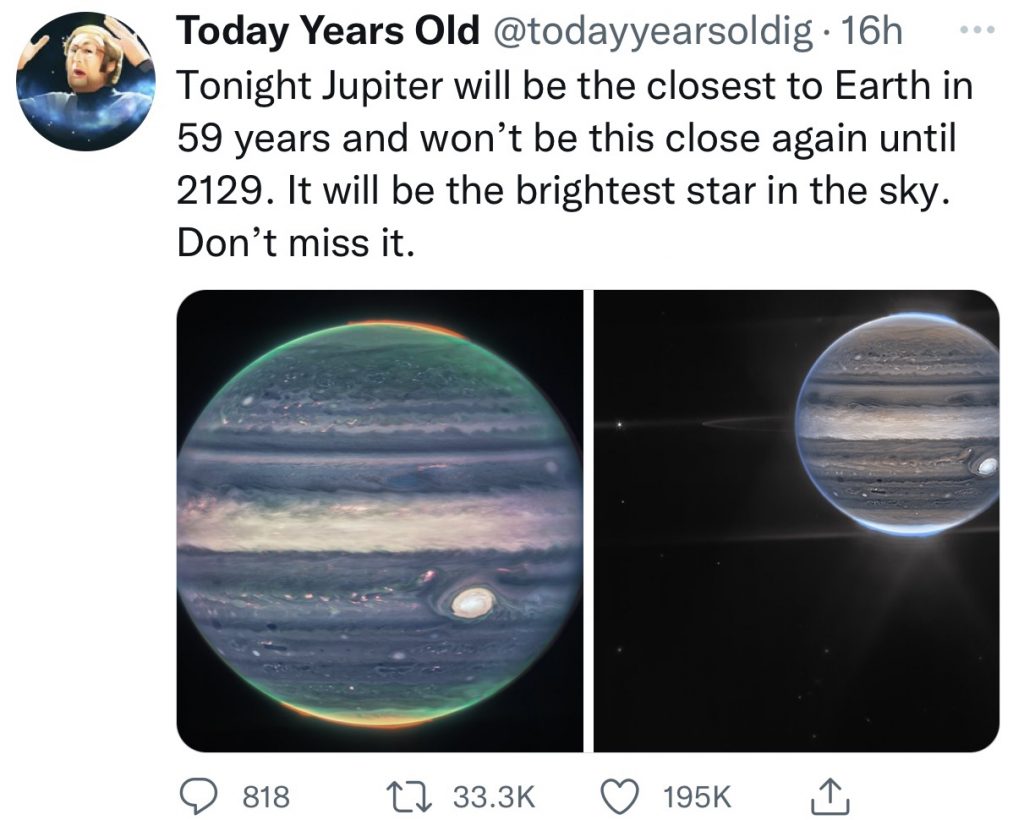The image size is (1024, 820).
Task: Click the bright white storm spot on left Jupiter
Action: pyautogui.click(x=472, y=602)
